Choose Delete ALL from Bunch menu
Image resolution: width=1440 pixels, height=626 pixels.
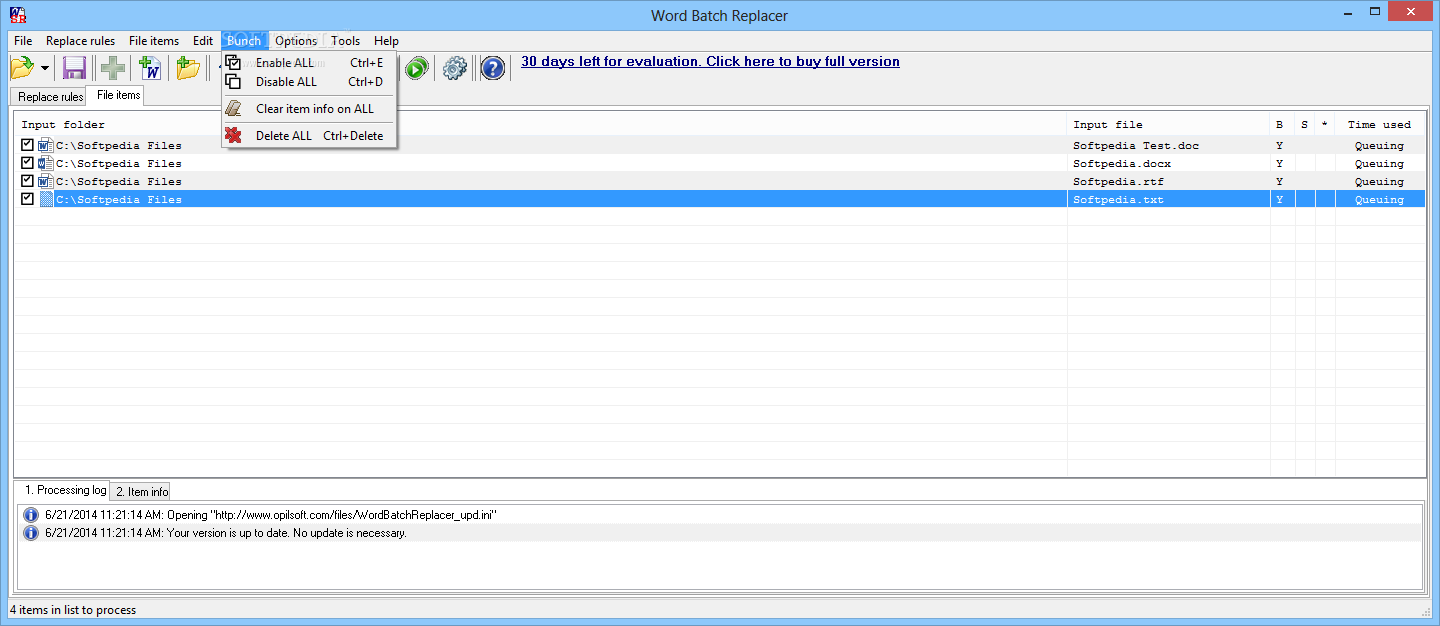click(x=309, y=136)
